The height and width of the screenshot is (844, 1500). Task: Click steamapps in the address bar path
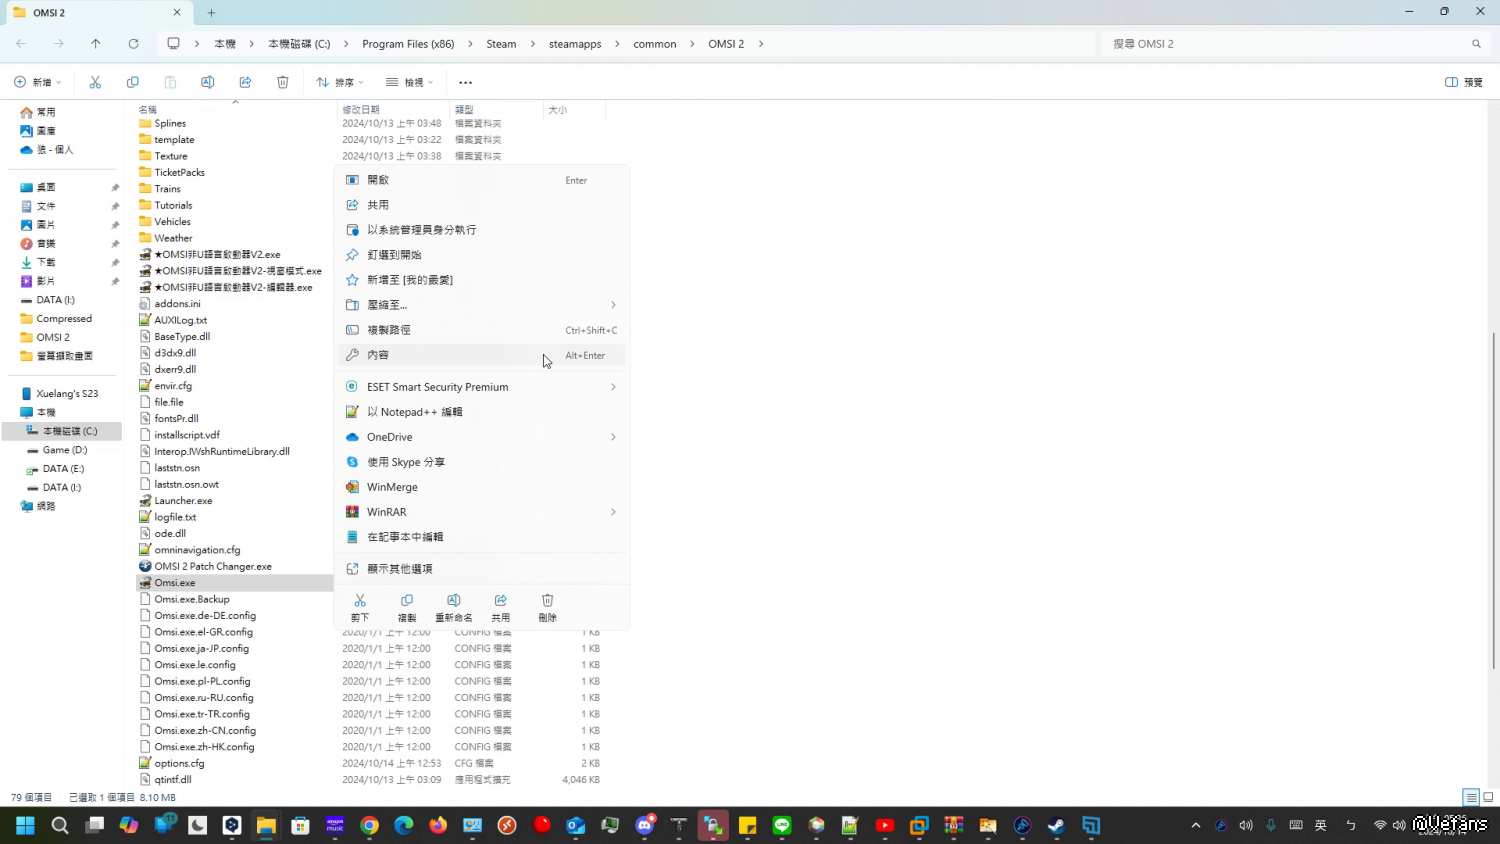(x=575, y=44)
